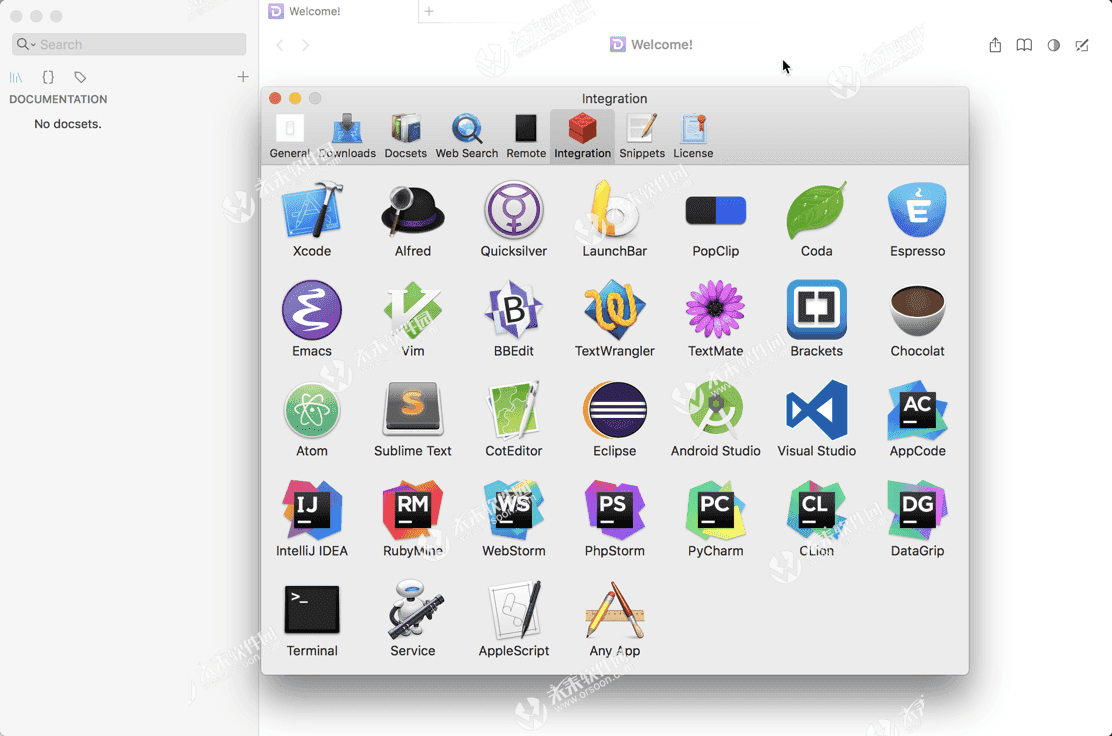
Task: Open WebStorm integration
Action: tap(513, 510)
